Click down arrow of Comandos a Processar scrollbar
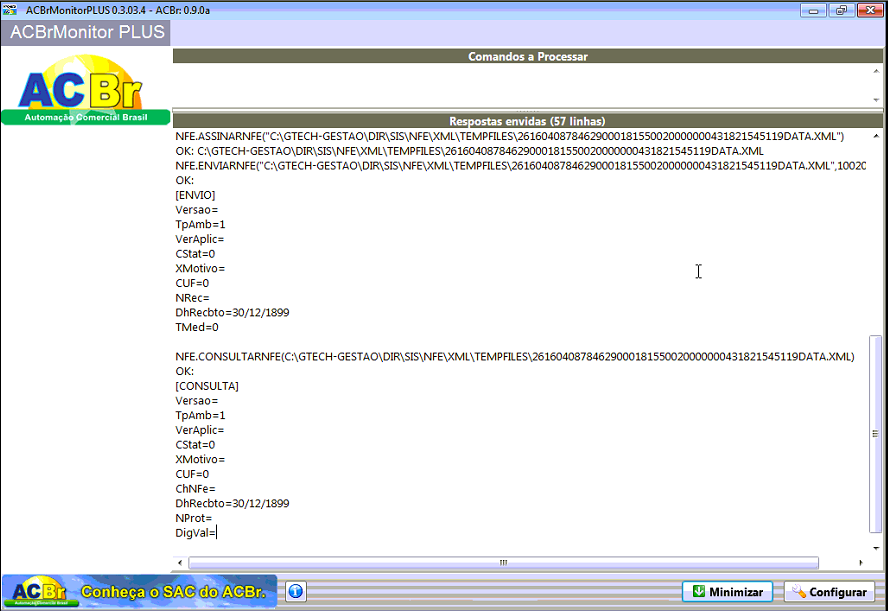The height and width of the screenshot is (611, 888). [x=876, y=100]
